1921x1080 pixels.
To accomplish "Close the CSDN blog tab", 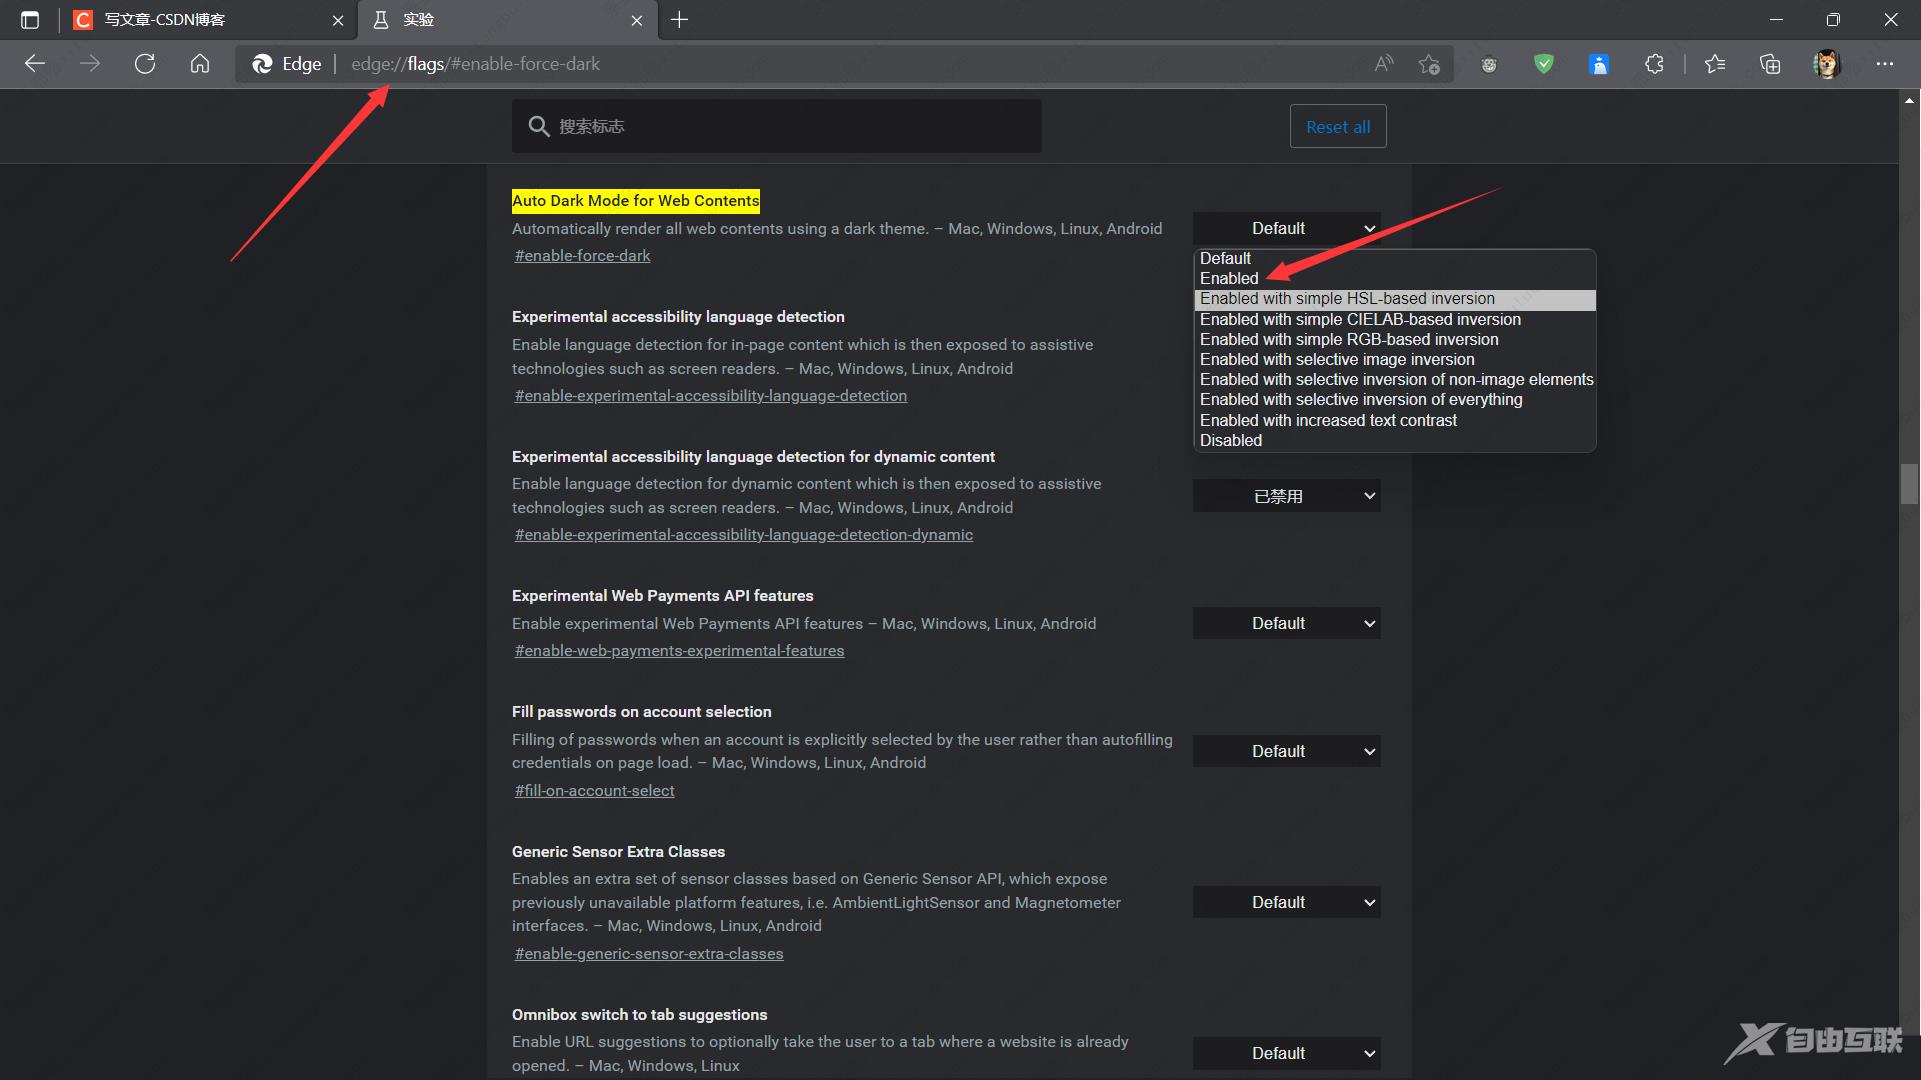I will (338, 20).
